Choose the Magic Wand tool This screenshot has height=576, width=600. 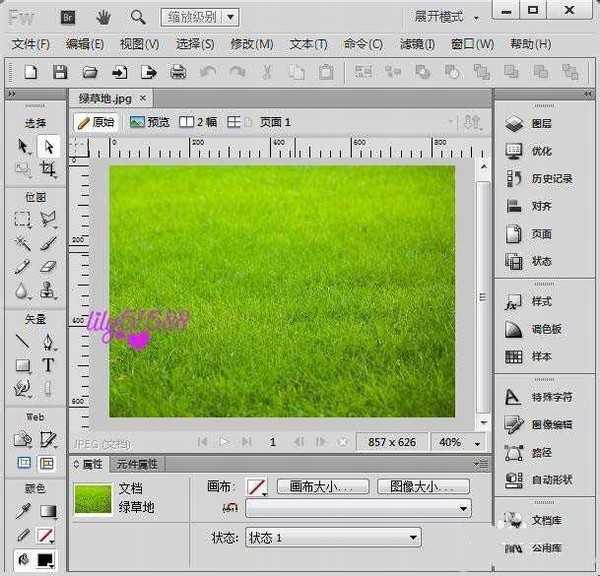23,243
